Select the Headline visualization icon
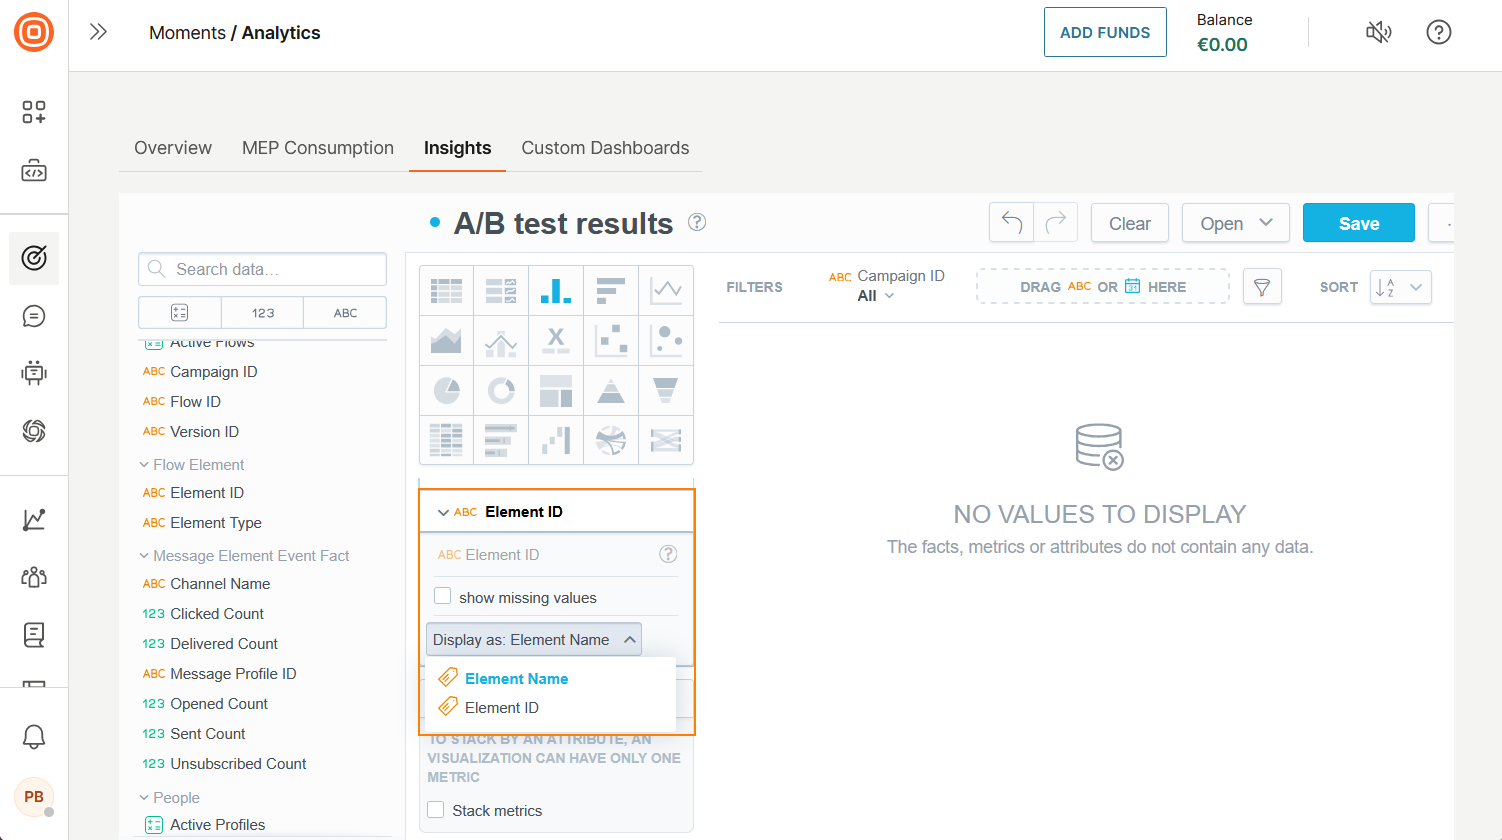This screenshot has height=840, width=1502. click(556, 341)
